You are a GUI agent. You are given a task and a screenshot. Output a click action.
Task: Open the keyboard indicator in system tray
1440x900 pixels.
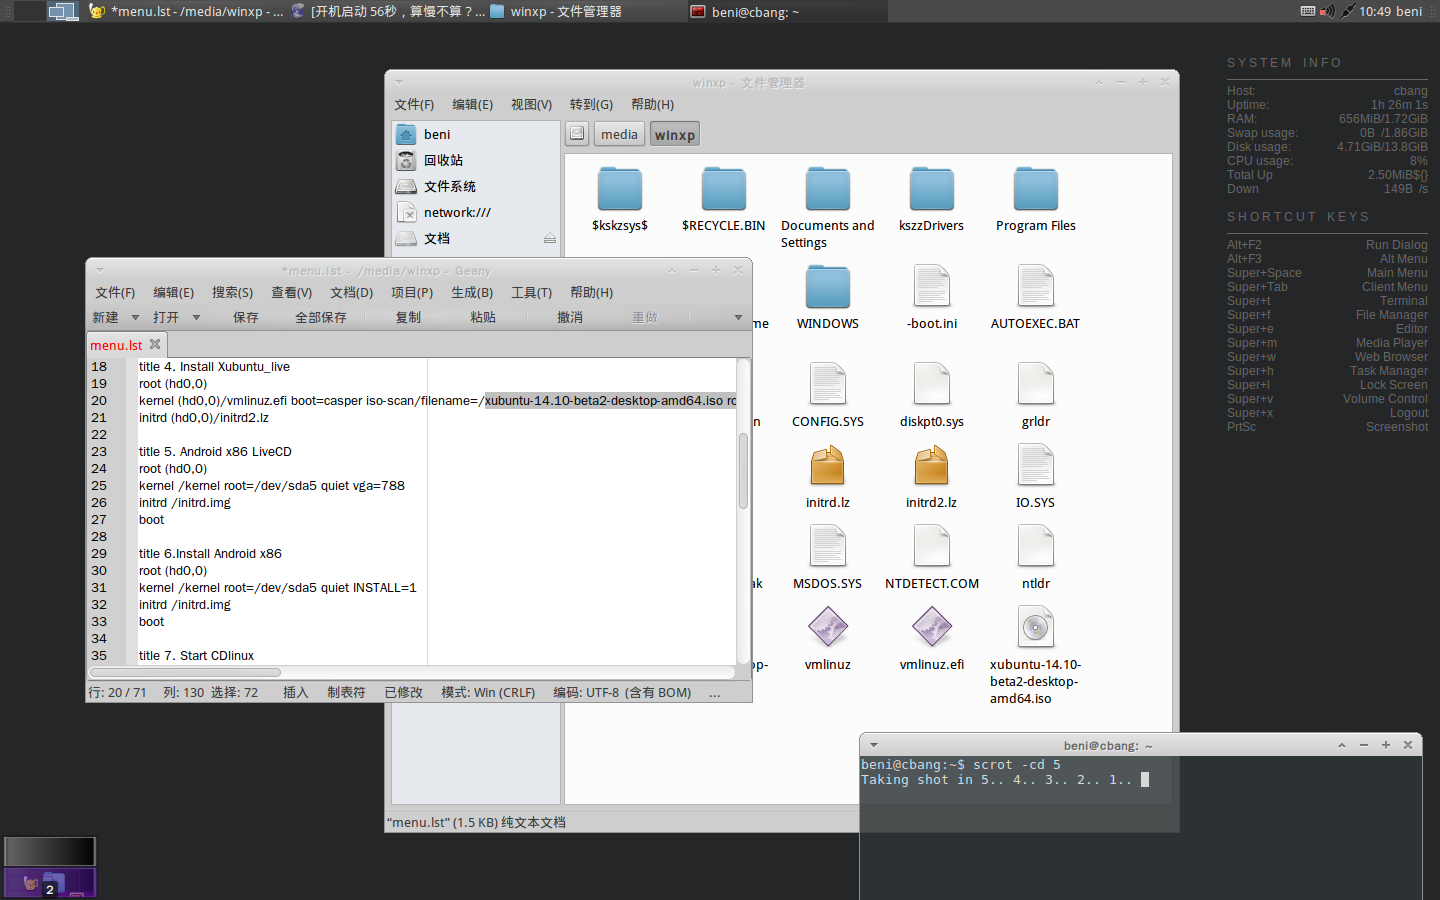click(1308, 11)
